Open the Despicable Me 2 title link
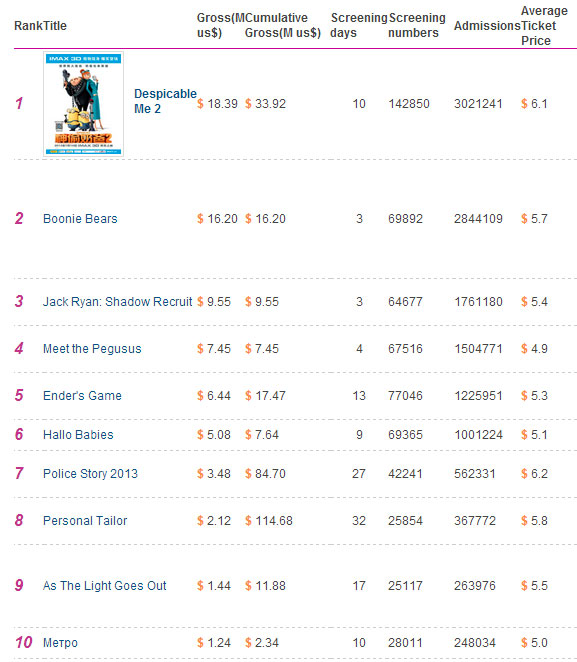 pos(165,101)
